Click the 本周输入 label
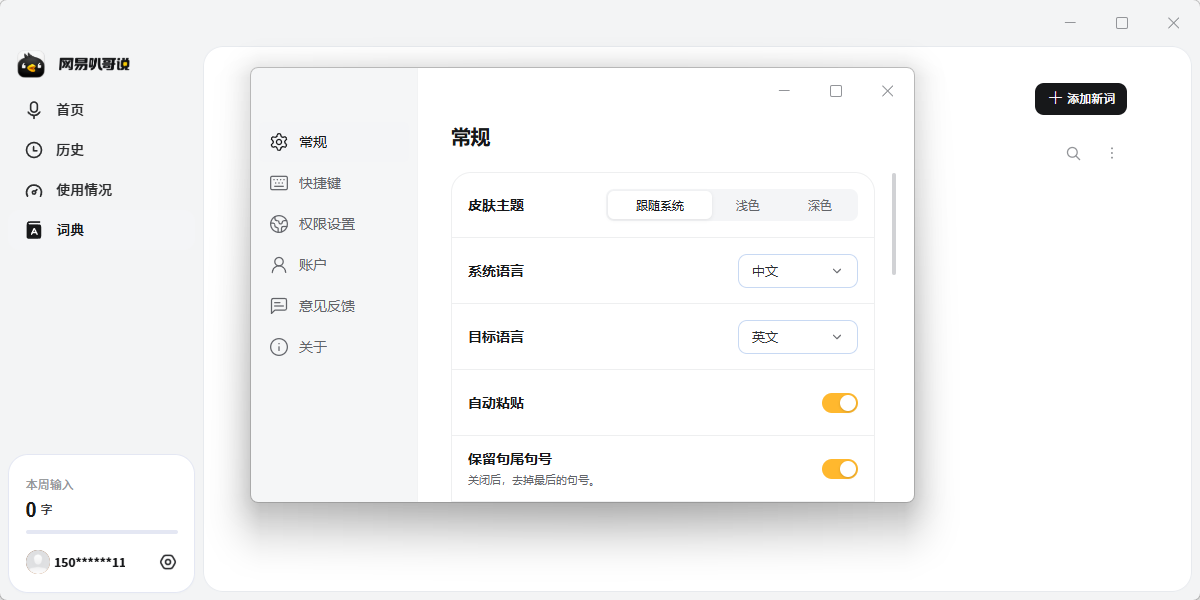1200x600 pixels. click(50, 484)
